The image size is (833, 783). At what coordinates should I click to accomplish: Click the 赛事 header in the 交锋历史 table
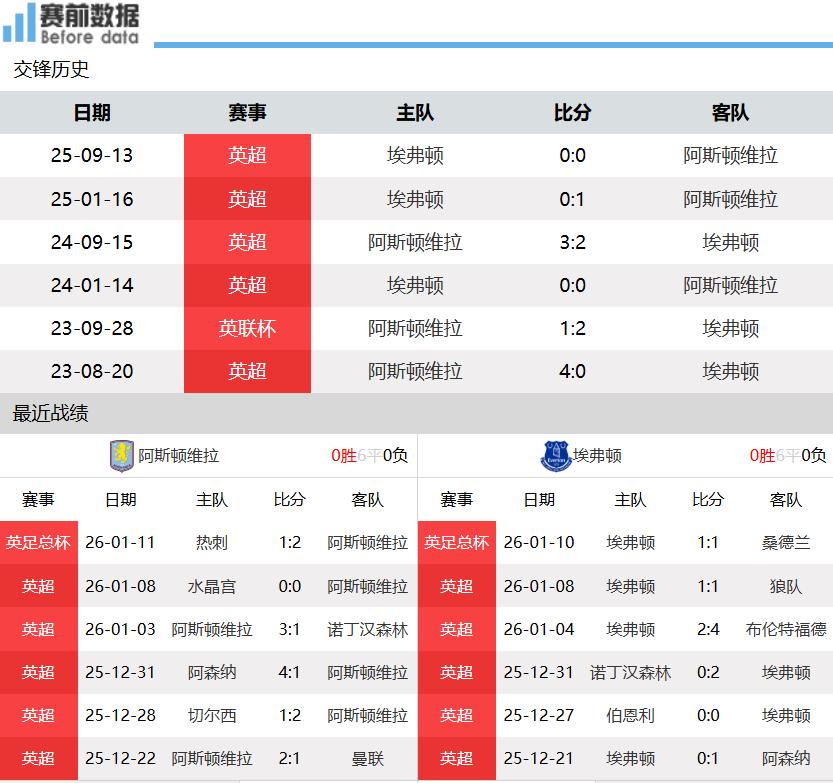click(x=247, y=113)
